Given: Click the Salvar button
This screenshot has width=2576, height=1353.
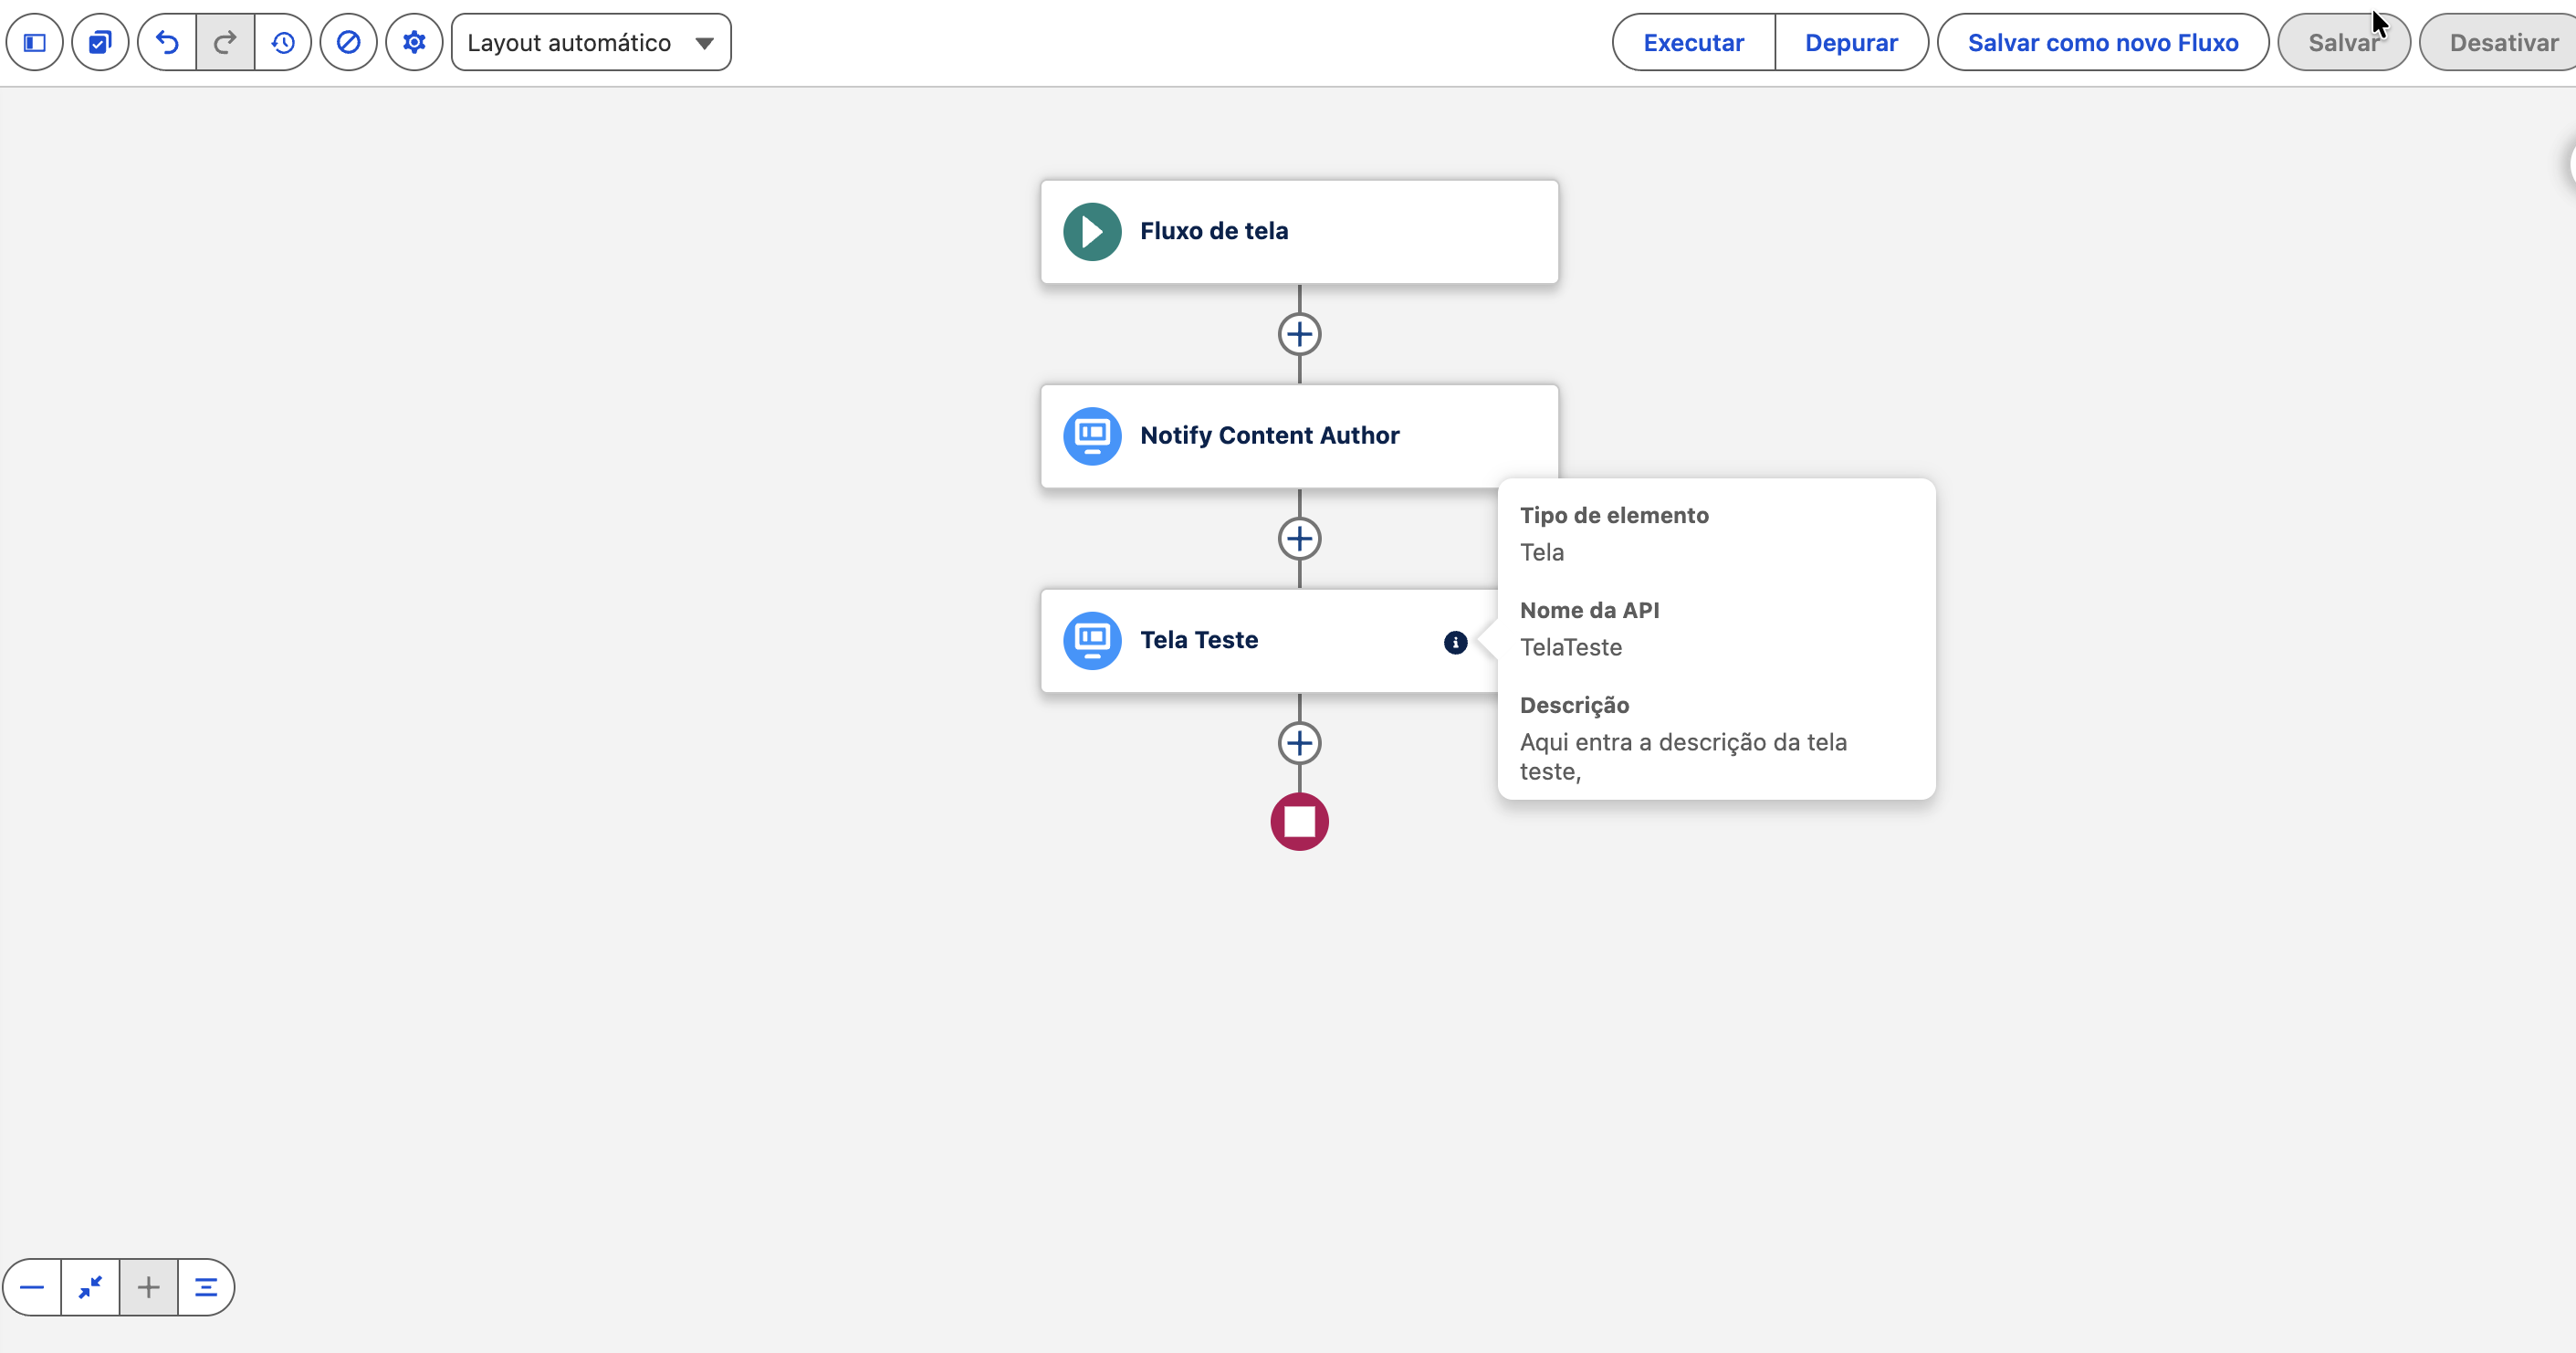Looking at the screenshot, I should [2344, 43].
